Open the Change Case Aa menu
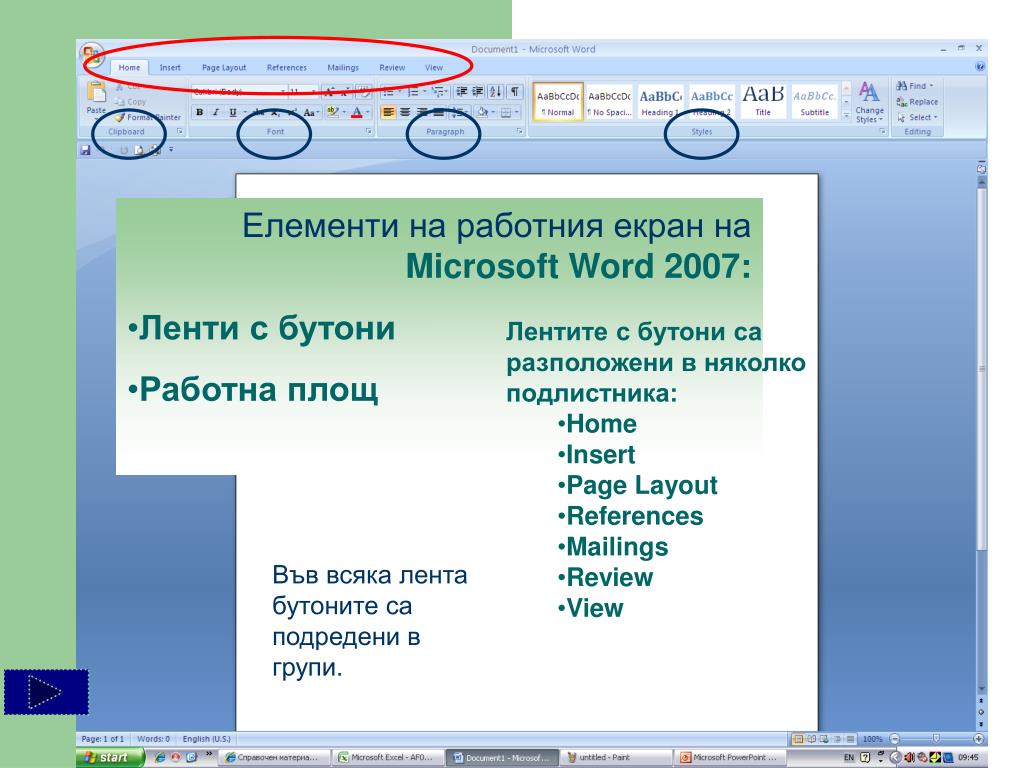The height and width of the screenshot is (768, 1024). click(311, 112)
